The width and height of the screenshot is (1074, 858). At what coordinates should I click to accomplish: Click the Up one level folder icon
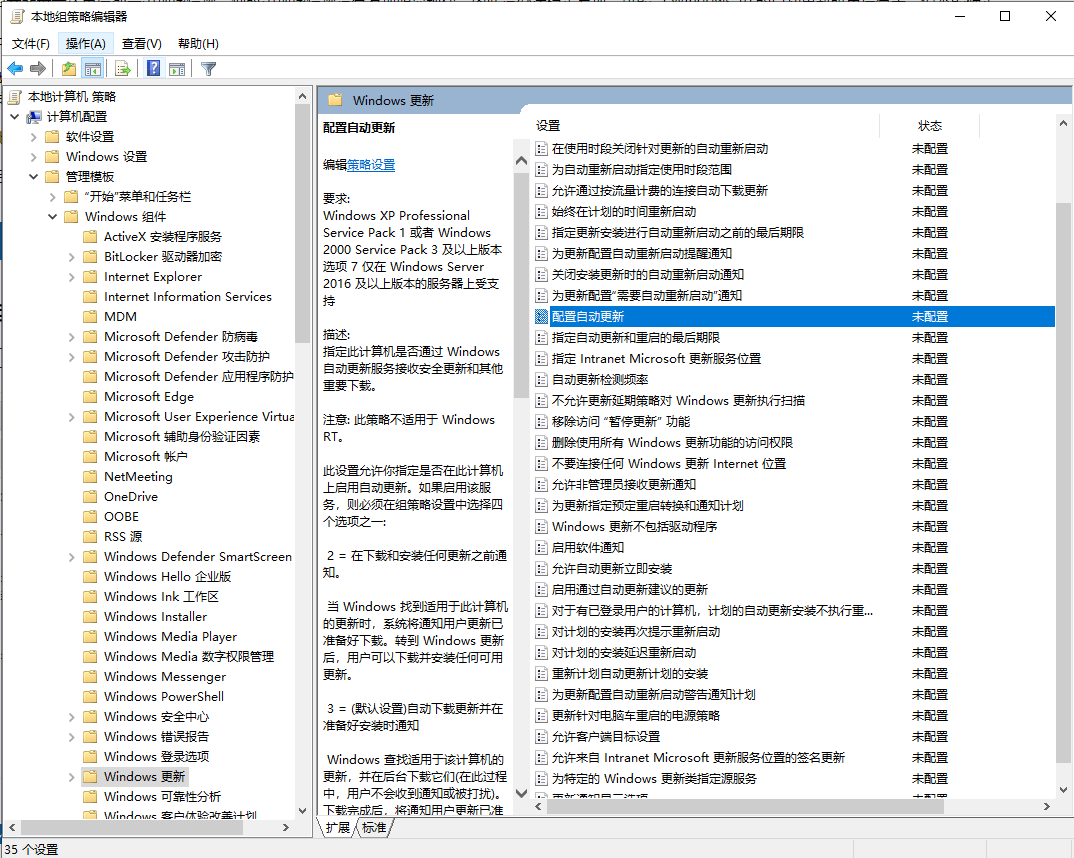point(68,68)
